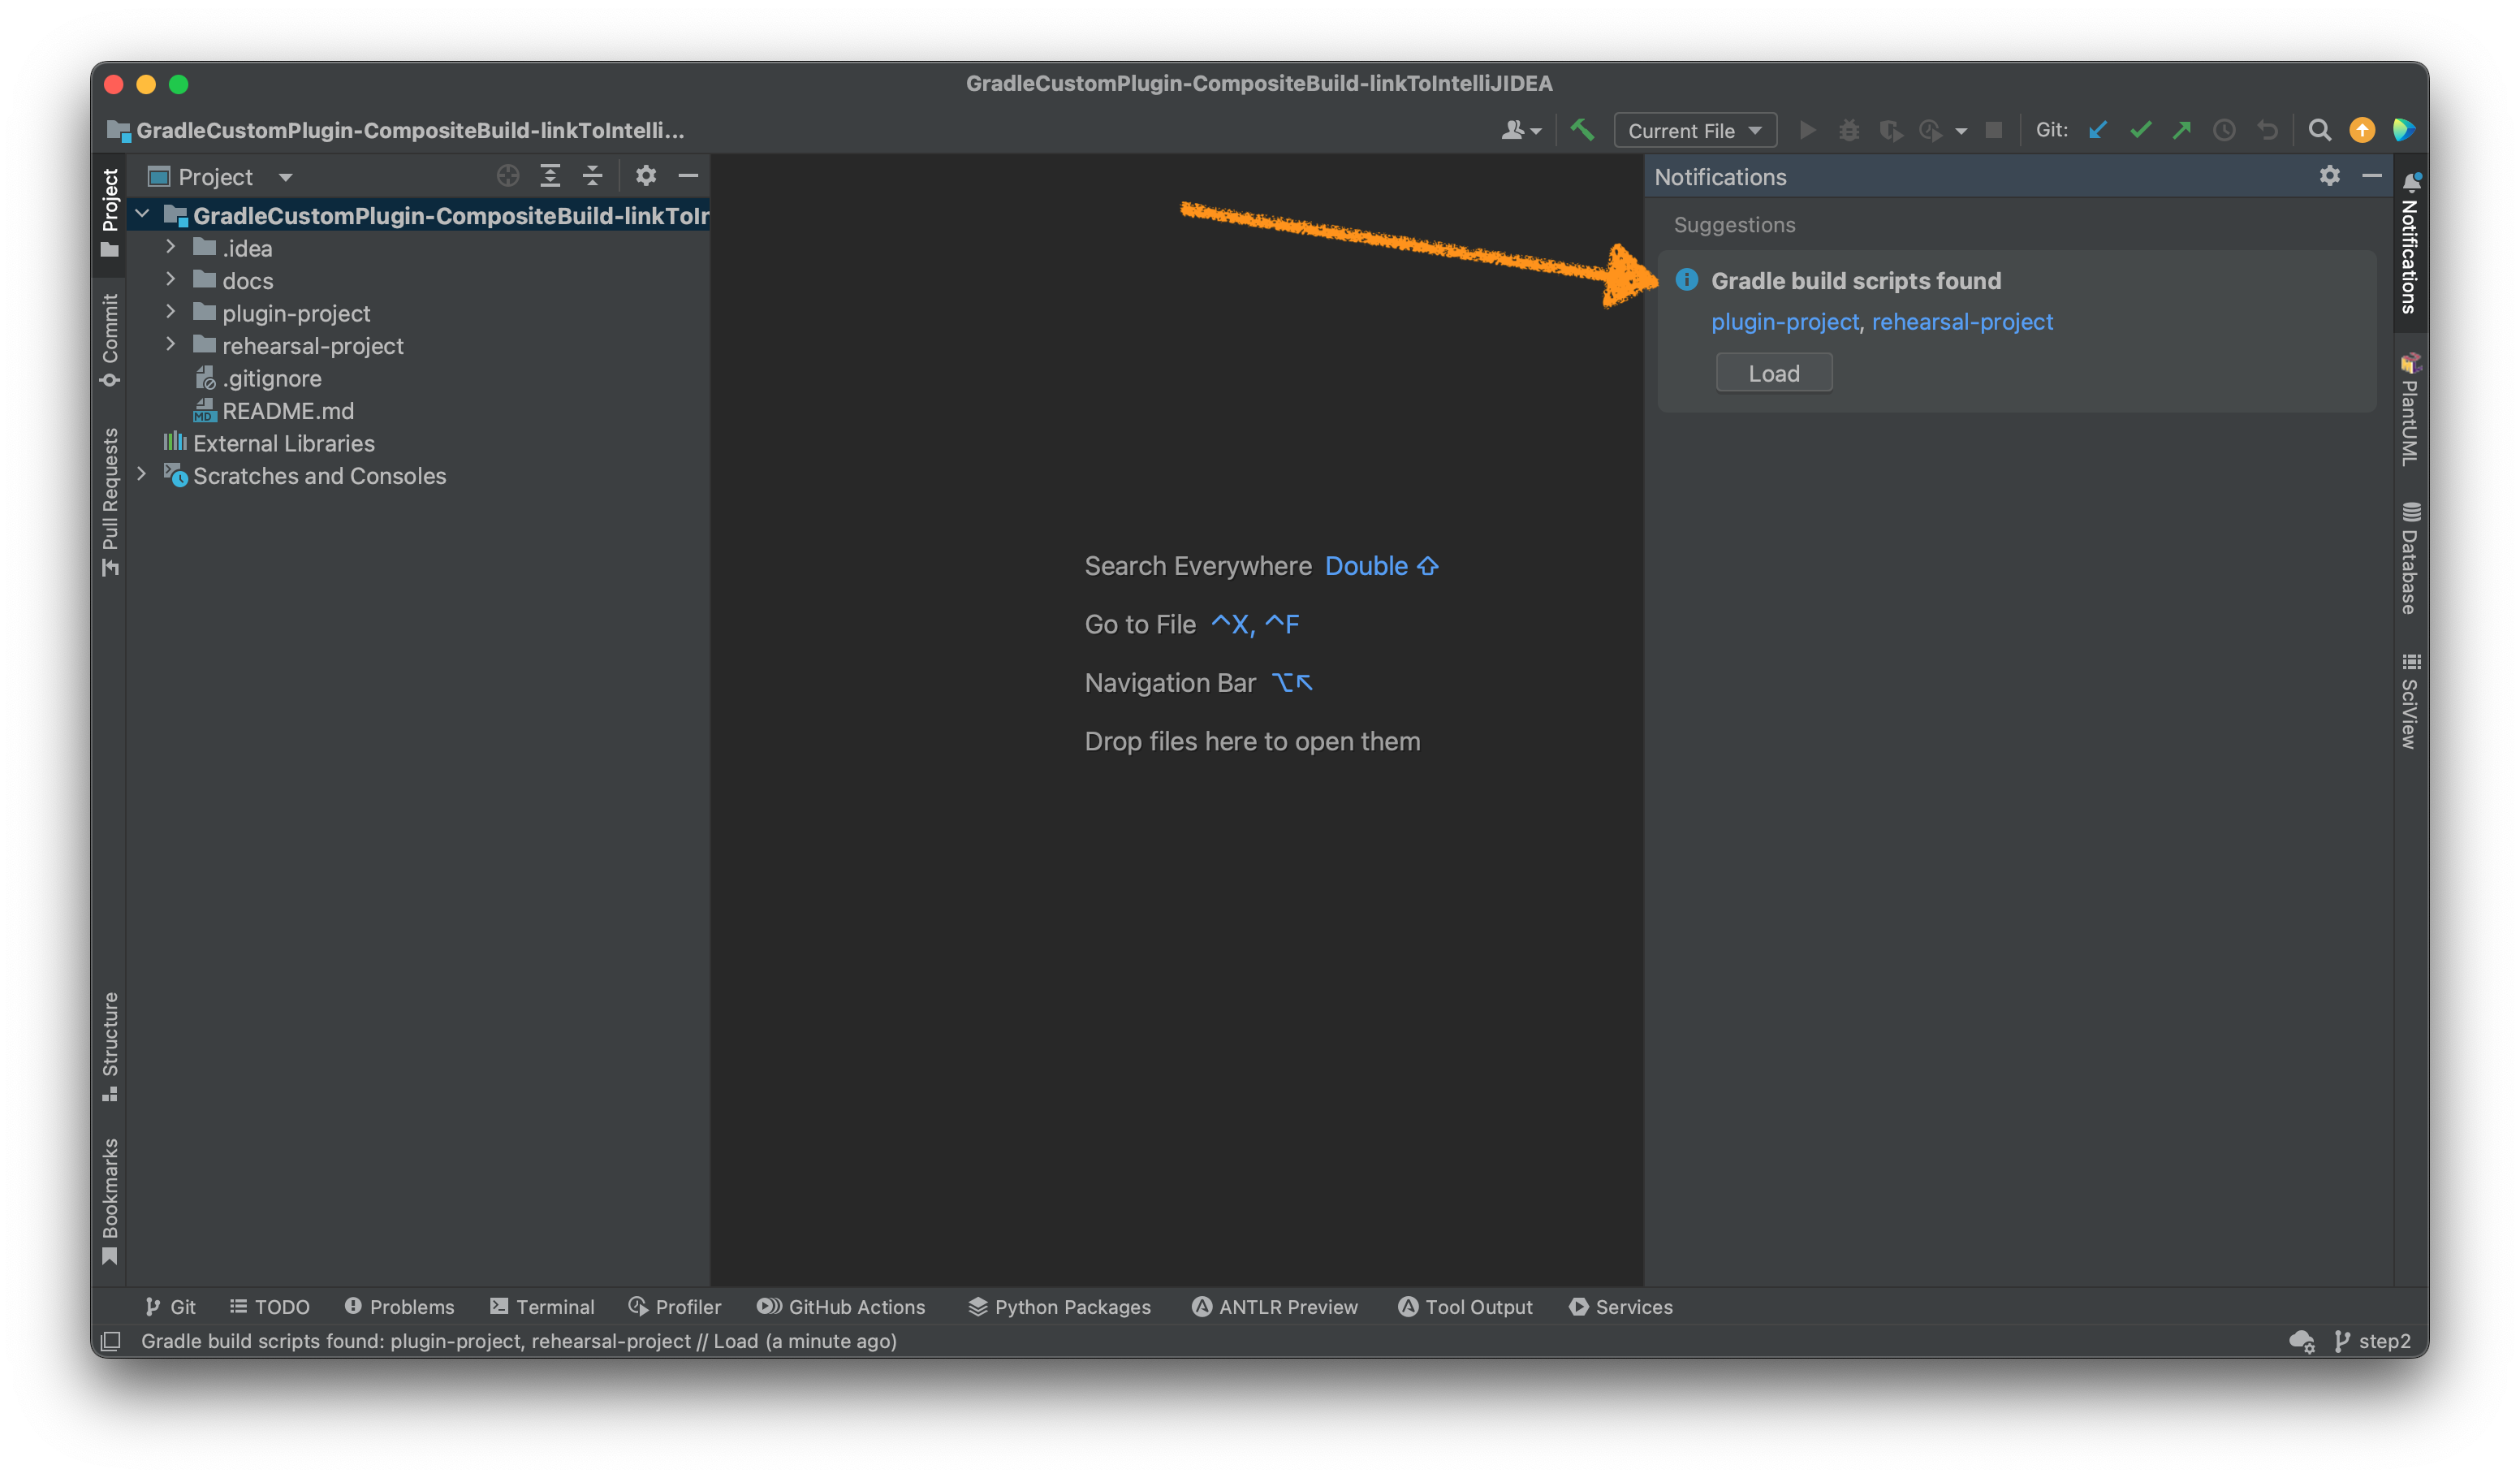Click the JetBrains Toolbox colored icon
The width and height of the screenshot is (2520, 1478).
pyautogui.click(x=2404, y=130)
